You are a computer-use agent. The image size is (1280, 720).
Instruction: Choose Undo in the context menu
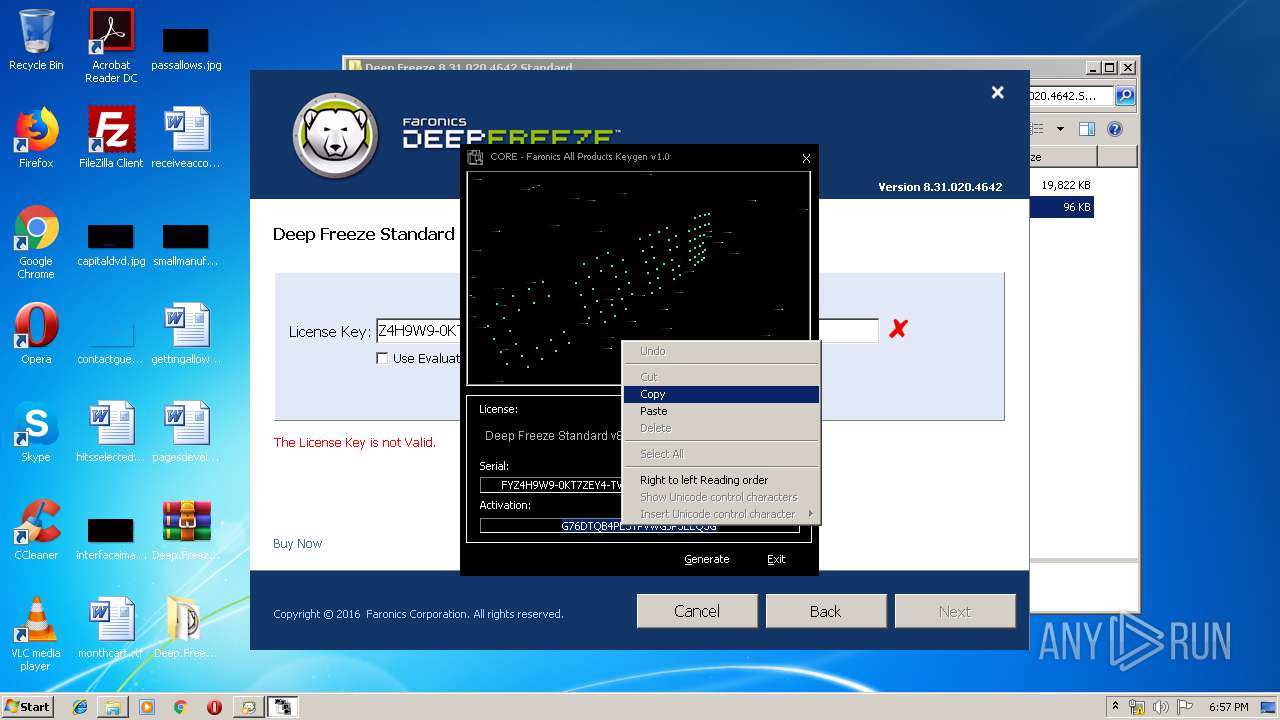point(720,351)
